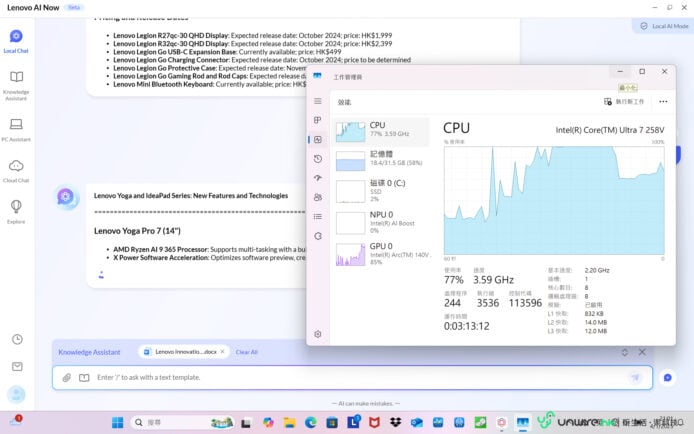Open Processes page in Task Manager
Viewport: 694px width, 434px height.
pyautogui.click(x=318, y=120)
